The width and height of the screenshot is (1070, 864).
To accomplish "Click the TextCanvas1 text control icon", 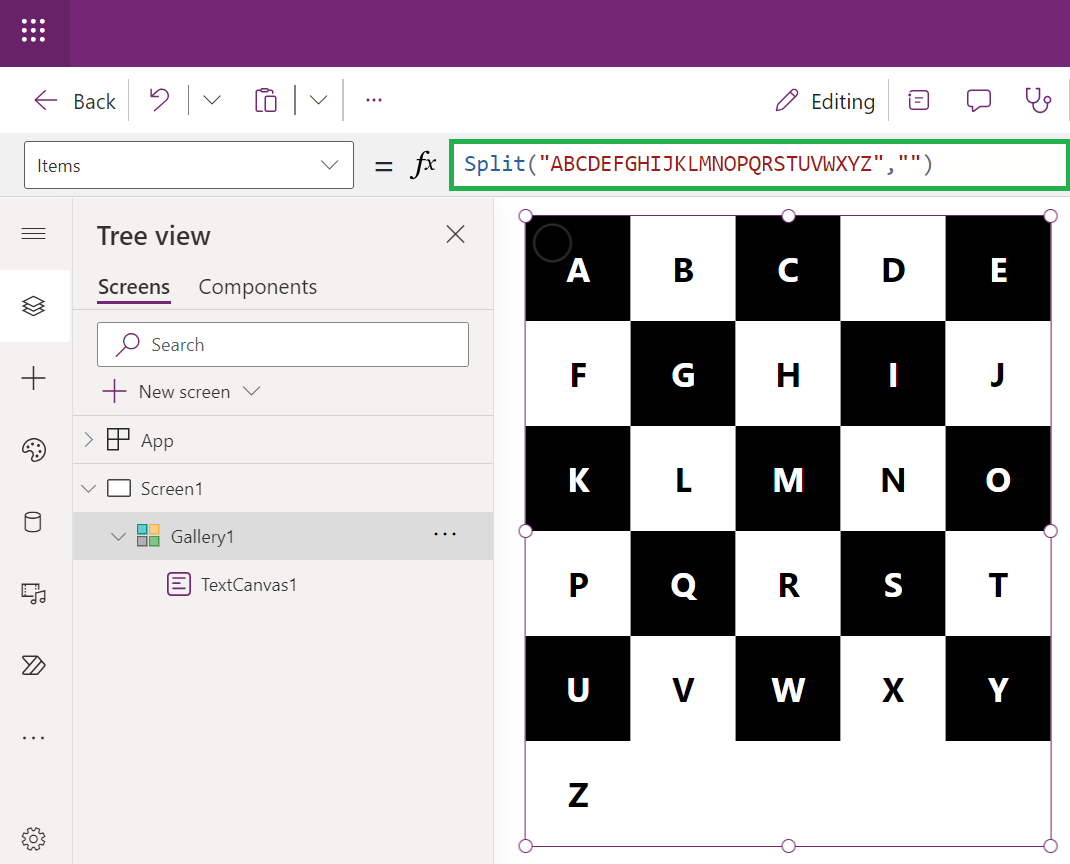I will (179, 584).
